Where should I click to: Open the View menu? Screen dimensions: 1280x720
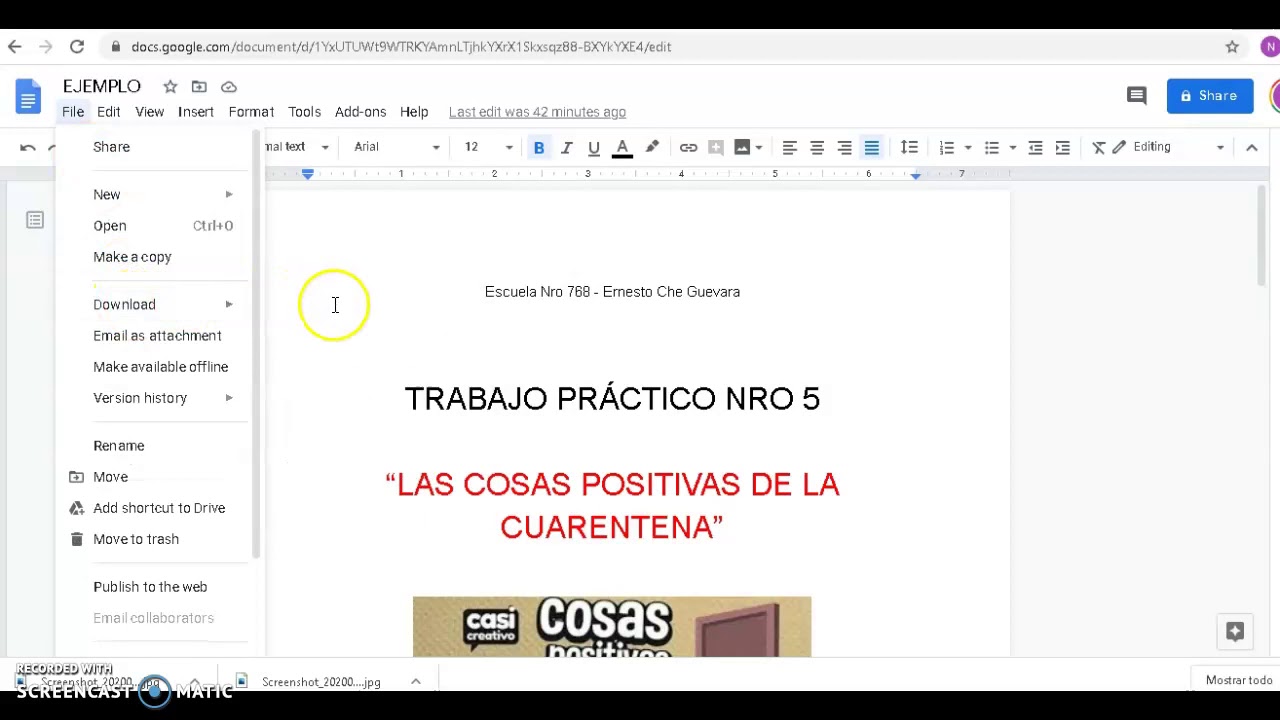pos(150,112)
